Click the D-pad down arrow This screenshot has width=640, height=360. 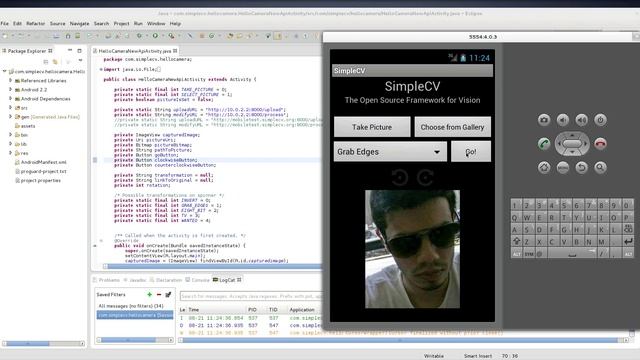(x=572, y=152)
